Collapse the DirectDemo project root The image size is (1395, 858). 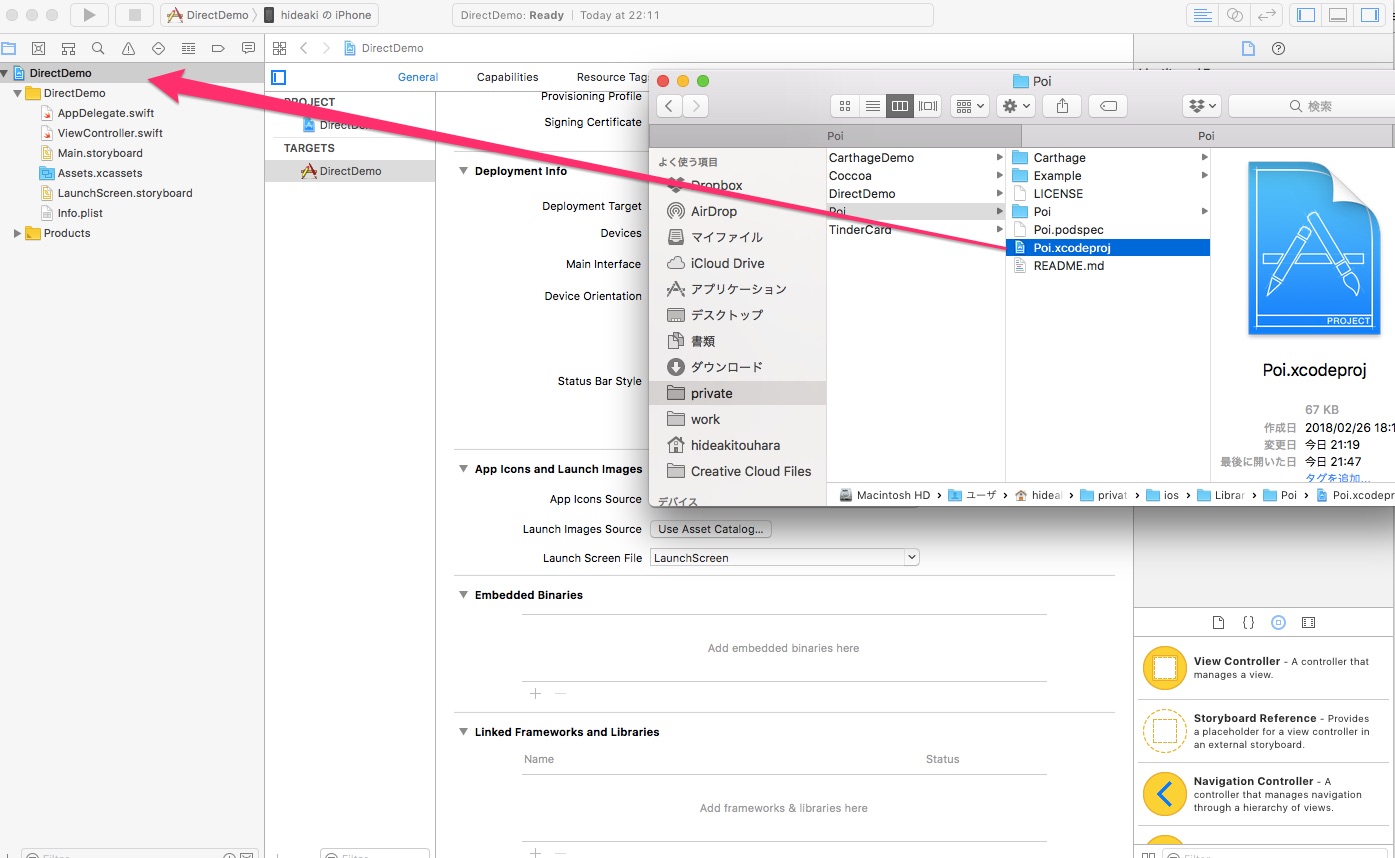[x=6, y=73]
